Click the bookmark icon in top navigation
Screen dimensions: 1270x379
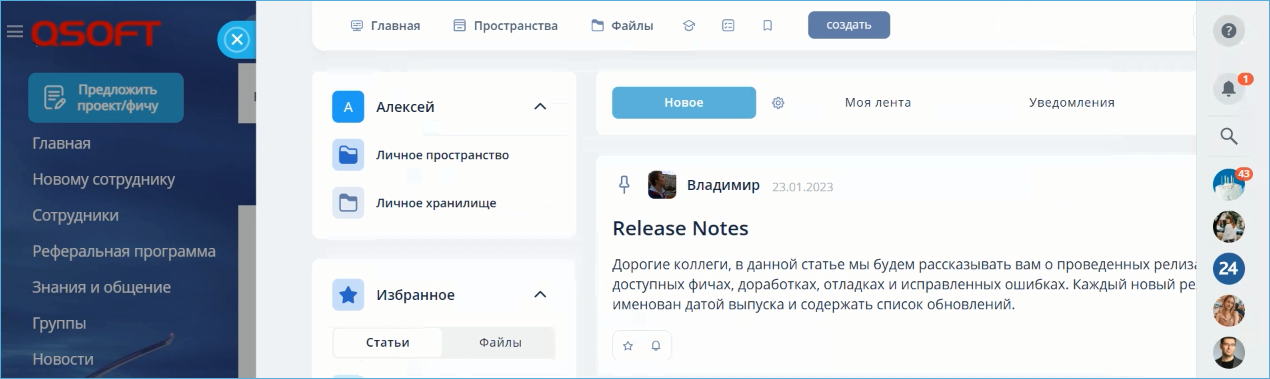(x=767, y=26)
